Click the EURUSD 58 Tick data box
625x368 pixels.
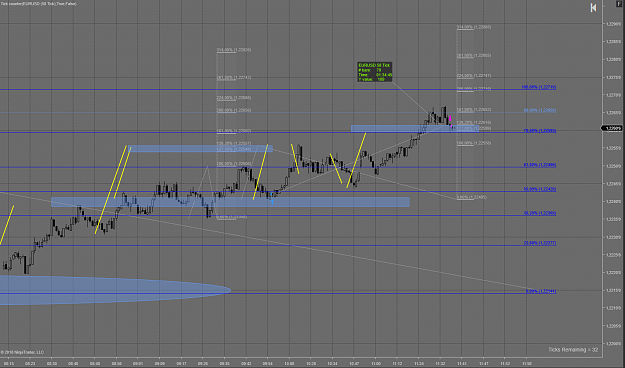[375, 72]
